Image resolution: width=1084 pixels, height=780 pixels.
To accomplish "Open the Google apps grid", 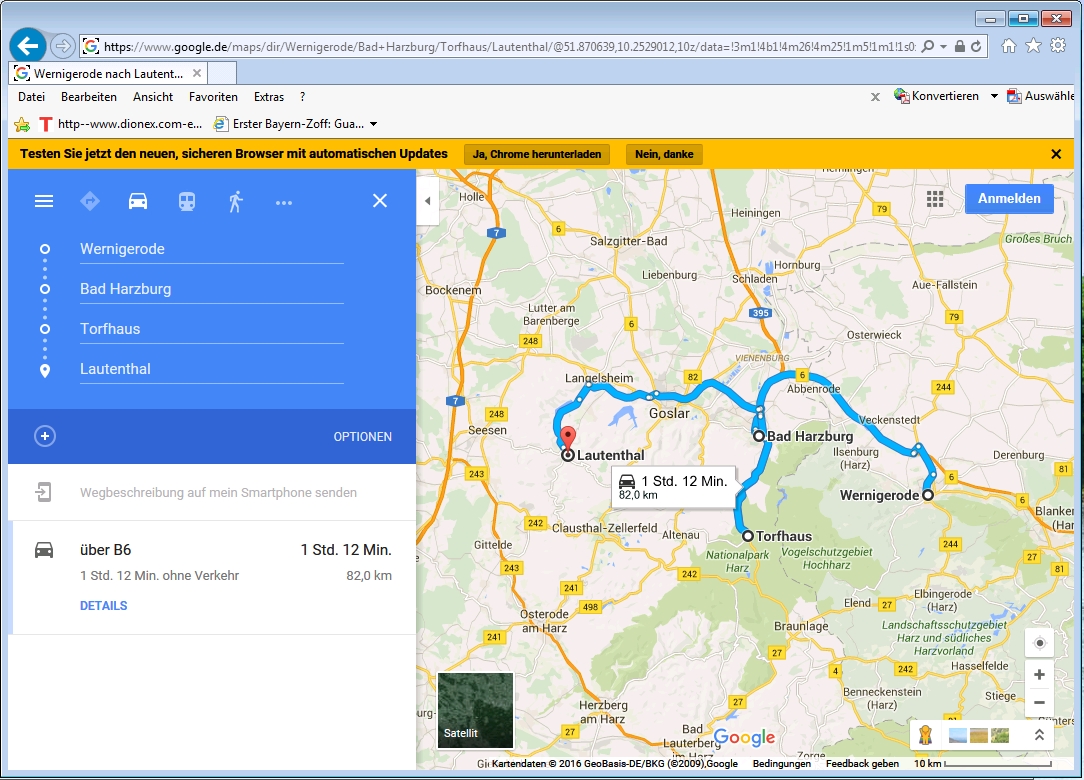I will pyautogui.click(x=935, y=199).
